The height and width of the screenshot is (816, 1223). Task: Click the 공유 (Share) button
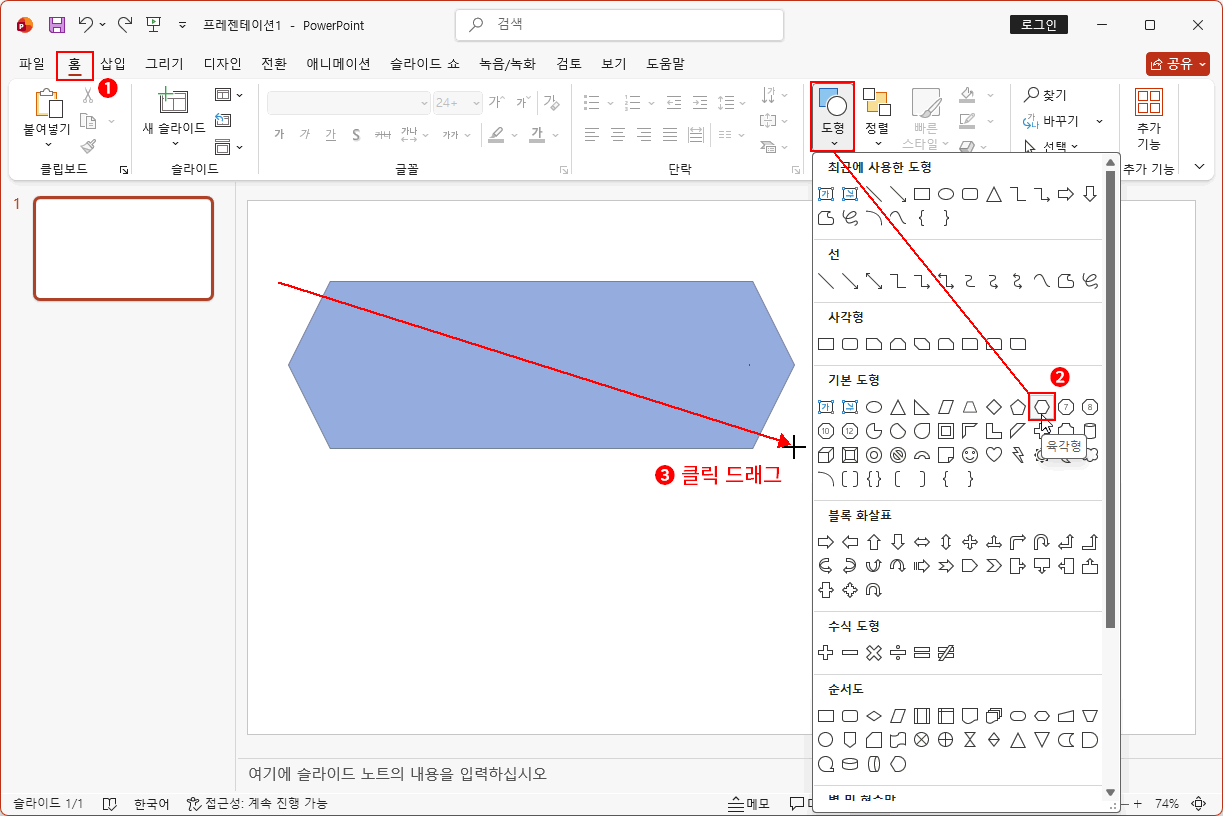pyautogui.click(x=1177, y=63)
